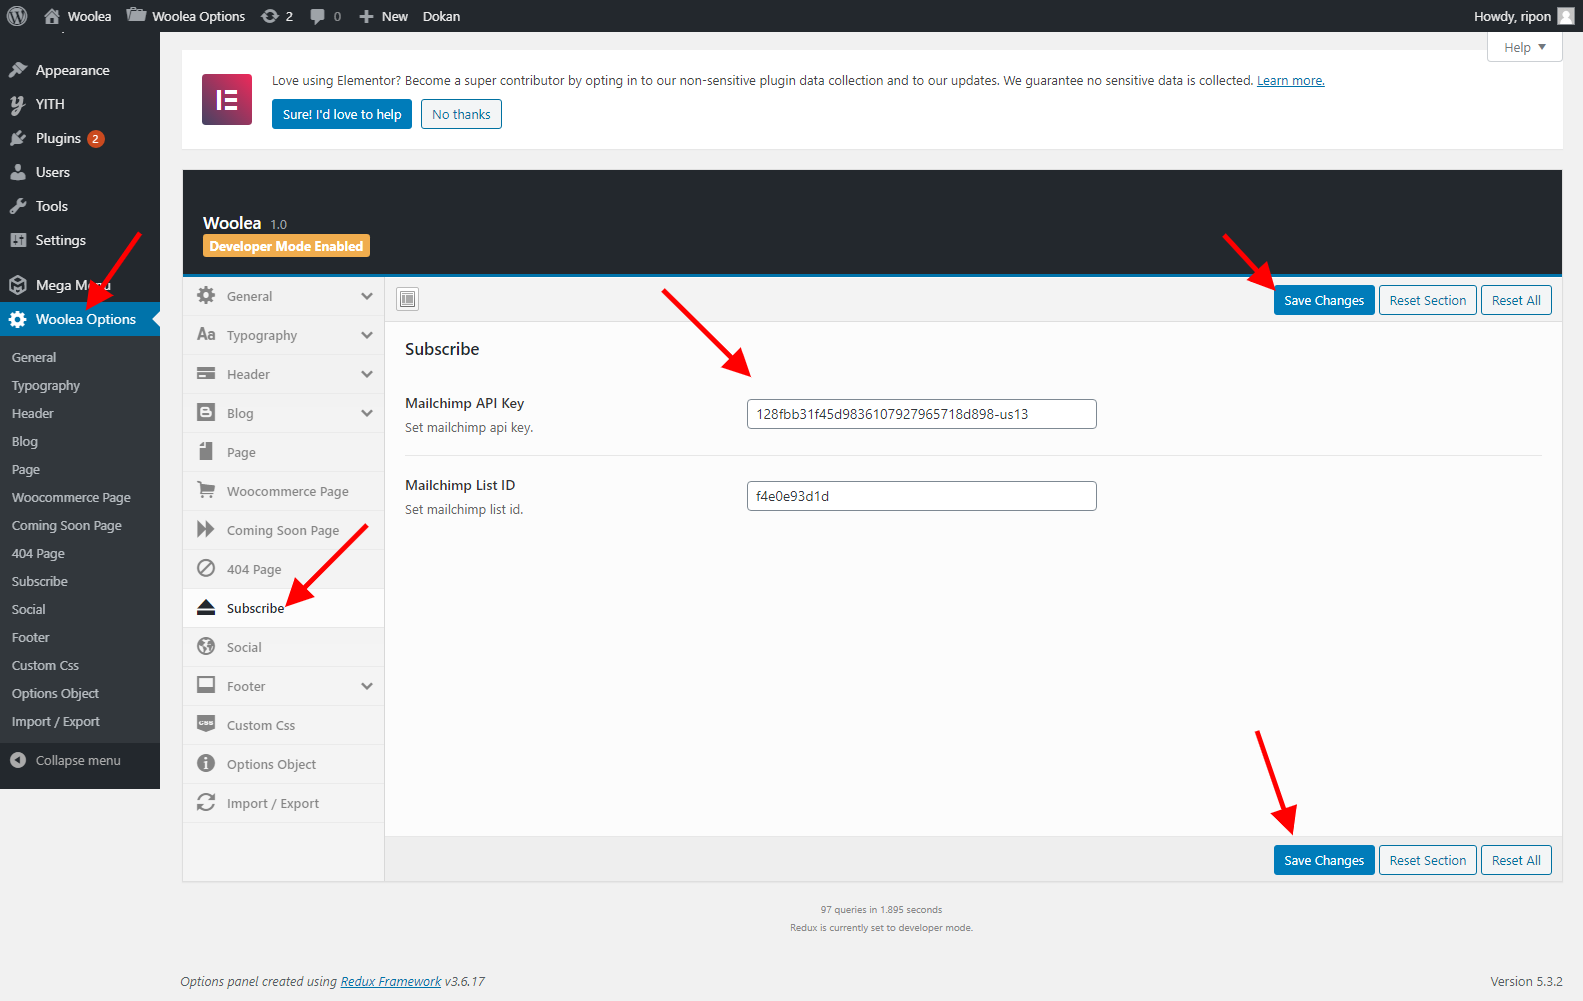Viewport: 1583px width, 1001px height.
Task: Click the Howdy, ripon account text
Action: point(1512,16)
